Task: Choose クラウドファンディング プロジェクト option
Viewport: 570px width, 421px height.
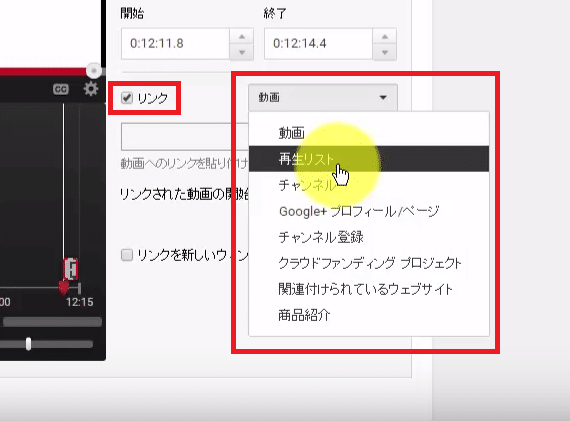Action: point(369,263)
